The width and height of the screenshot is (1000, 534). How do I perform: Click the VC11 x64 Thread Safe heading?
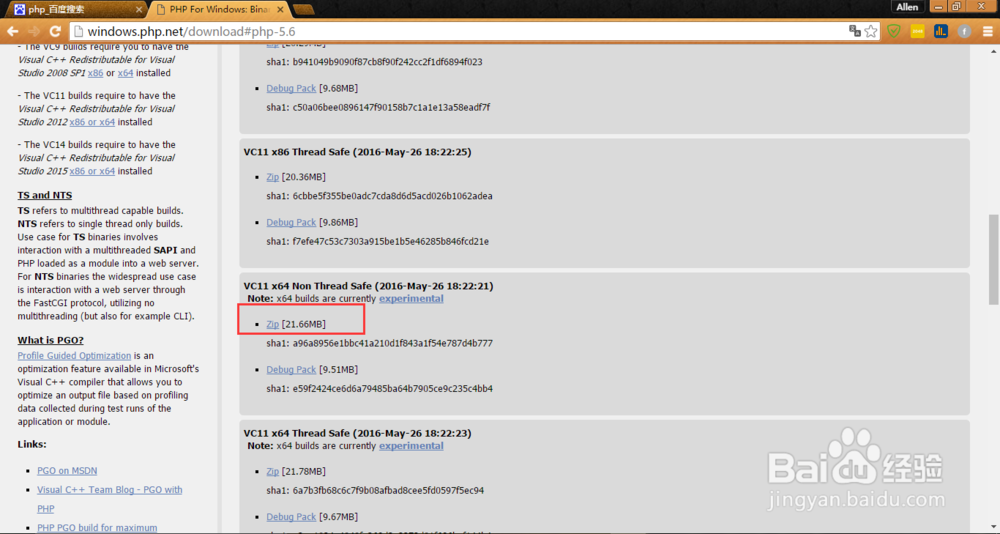[357, 433]
